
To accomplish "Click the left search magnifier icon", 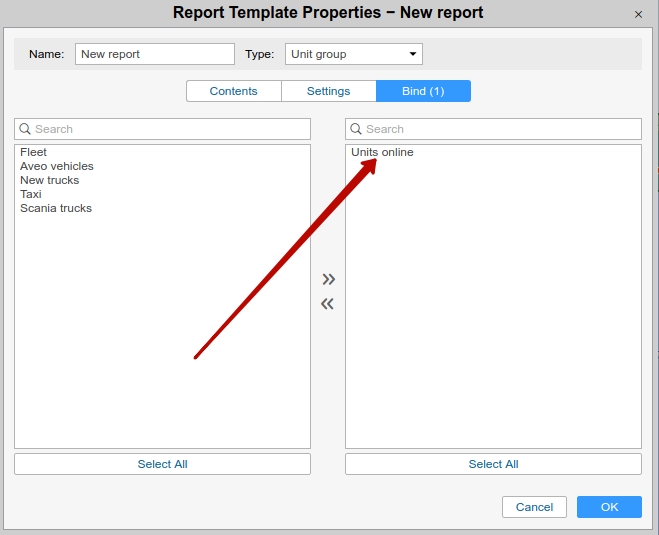I will point(25,129).
